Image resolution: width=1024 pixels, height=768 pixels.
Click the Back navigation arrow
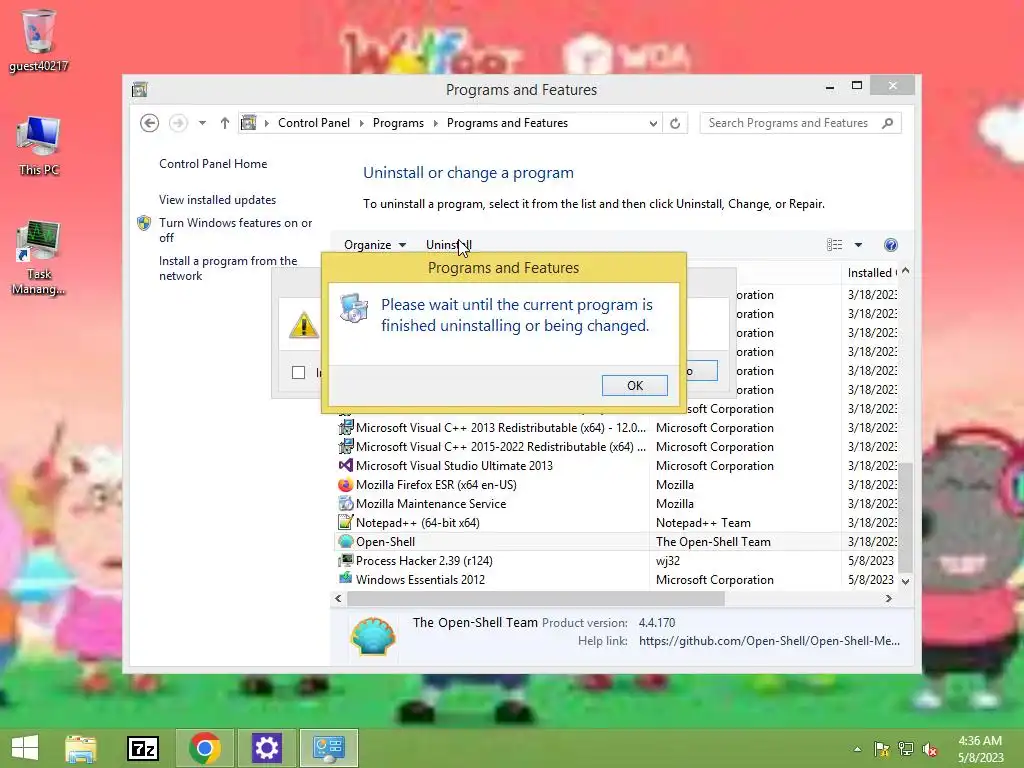150,123
